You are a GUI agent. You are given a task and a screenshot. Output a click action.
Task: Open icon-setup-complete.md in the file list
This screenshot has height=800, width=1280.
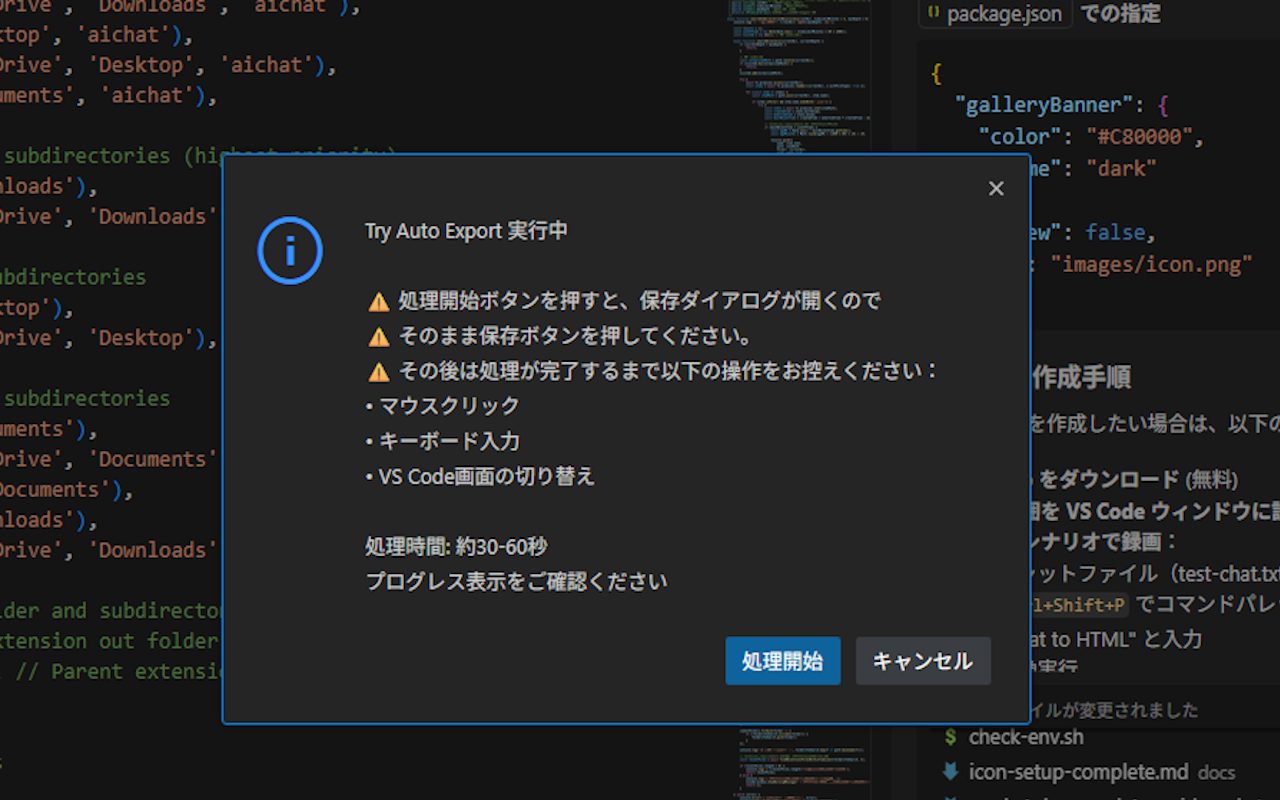pyautogui.click(x=1079, y=772)
